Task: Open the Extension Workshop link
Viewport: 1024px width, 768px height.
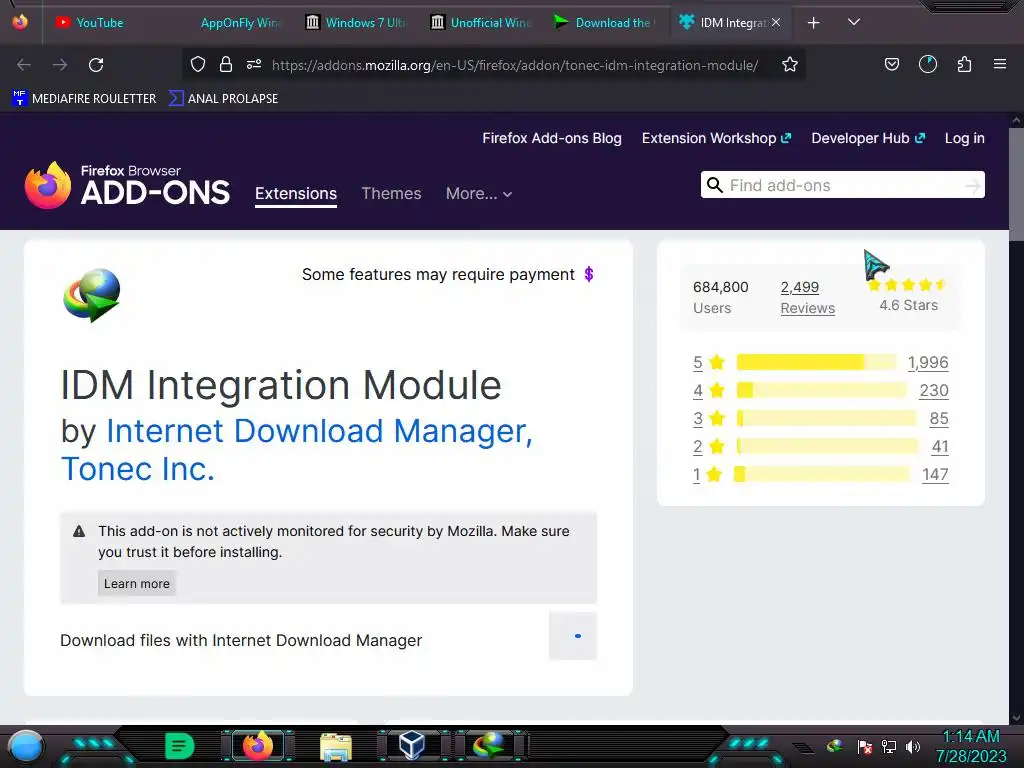Action: click(x=716, y=138)
